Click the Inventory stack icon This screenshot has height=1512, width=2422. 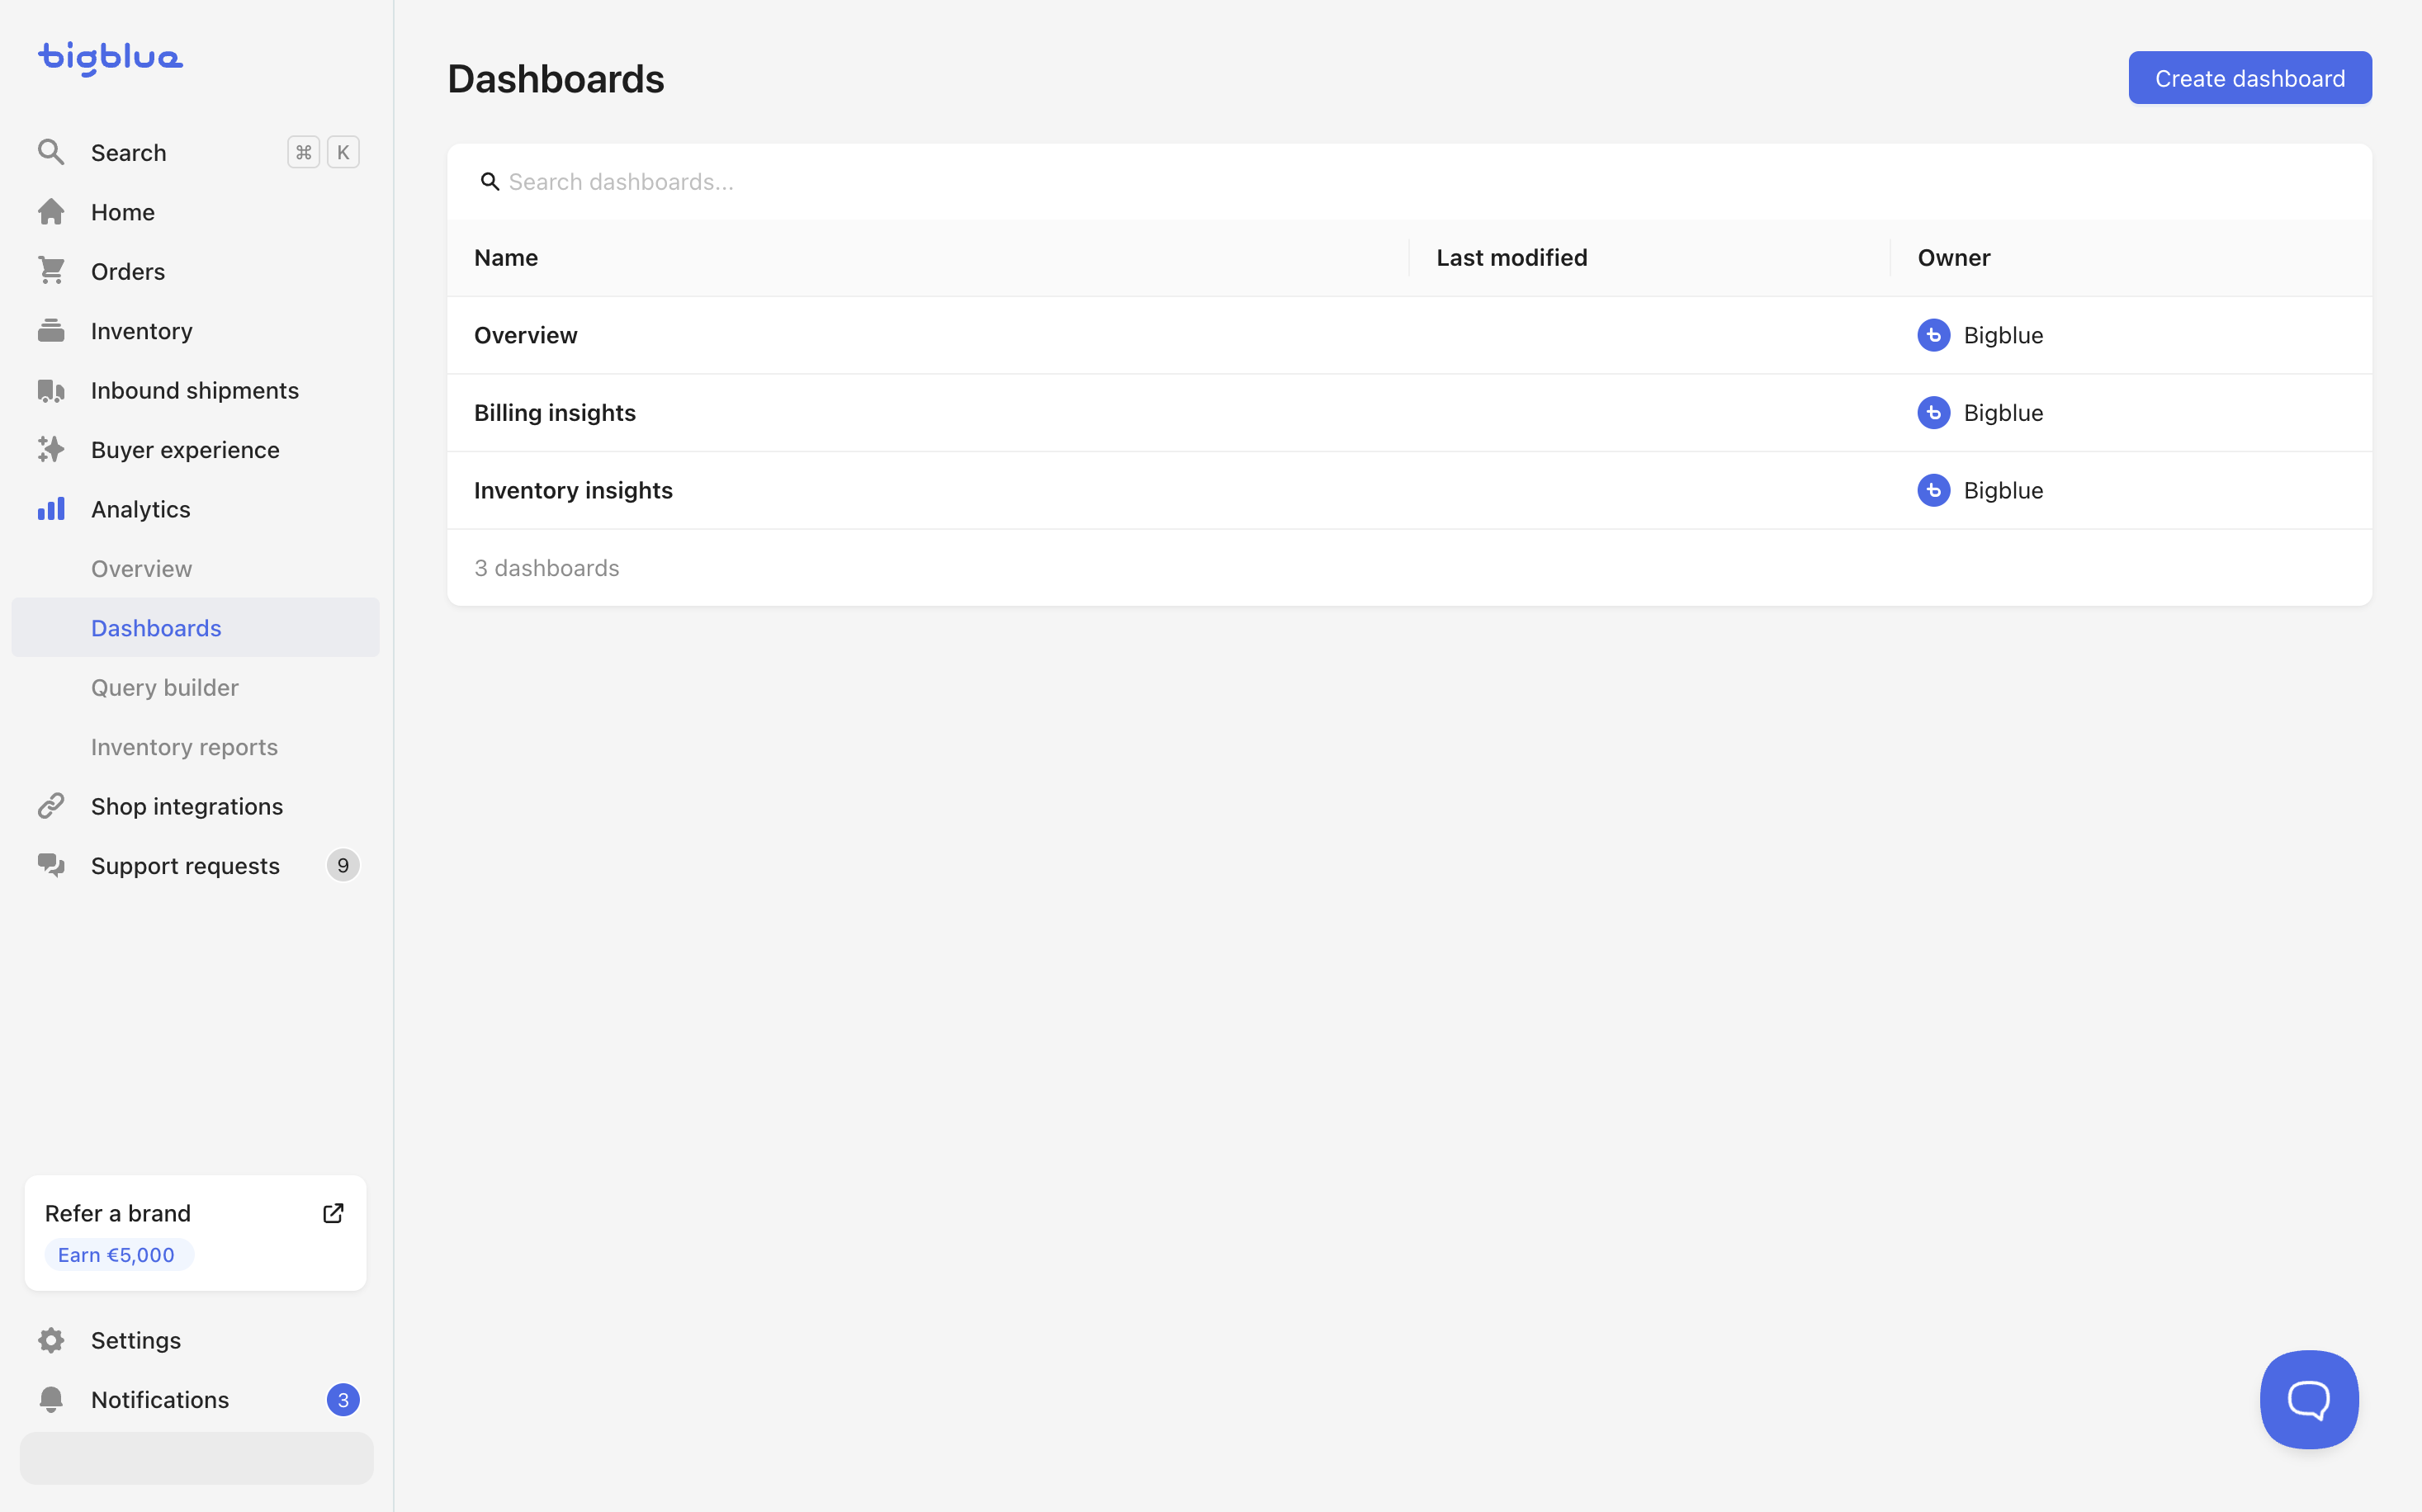pyautogui.click(x=51, y=331)
